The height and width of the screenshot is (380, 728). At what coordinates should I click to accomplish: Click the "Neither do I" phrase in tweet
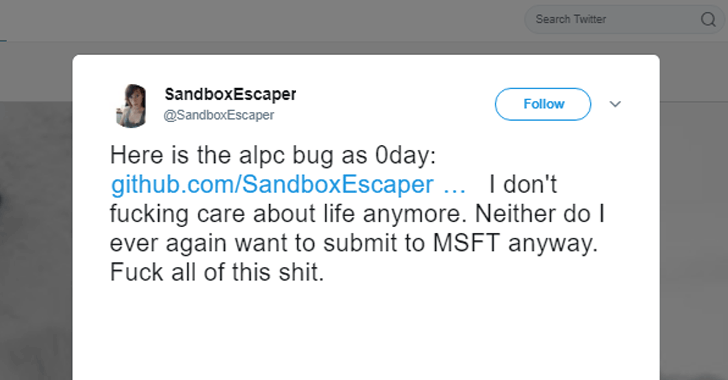coord(540,214)
